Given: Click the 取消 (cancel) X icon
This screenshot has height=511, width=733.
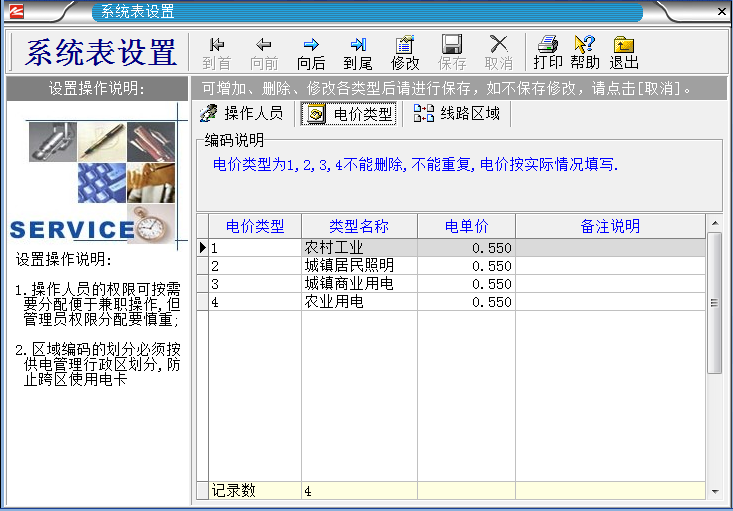Looking at the screenshot, I should coord(498,52).
